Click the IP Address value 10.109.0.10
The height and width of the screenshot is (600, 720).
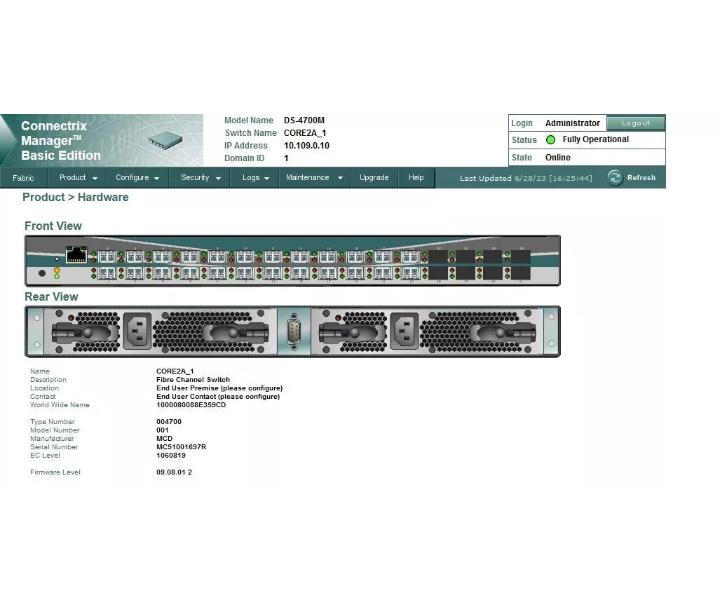[306, 146]
